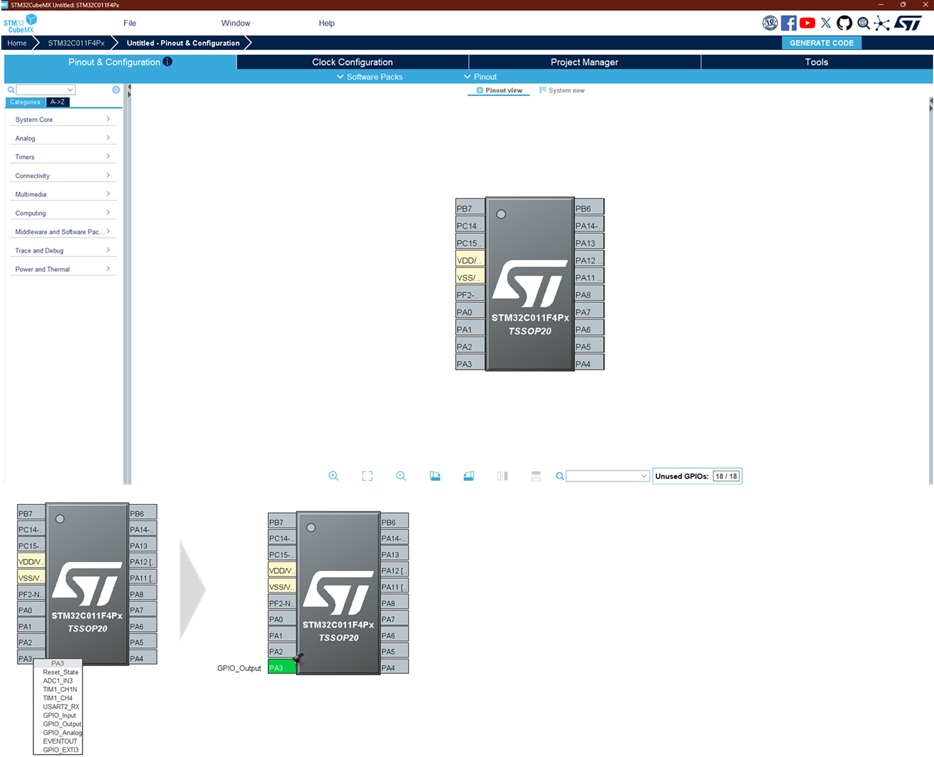The image size is (934, 757).
Task: Click the categories settings gear icon
Action: (x=116, y=90)
